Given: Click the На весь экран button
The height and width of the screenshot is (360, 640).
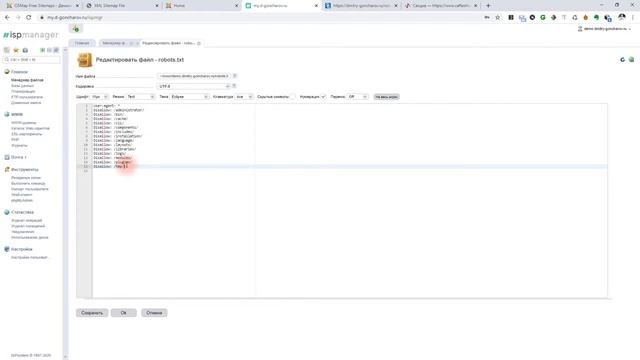Looking at the screenshot, I should [386, 97].
